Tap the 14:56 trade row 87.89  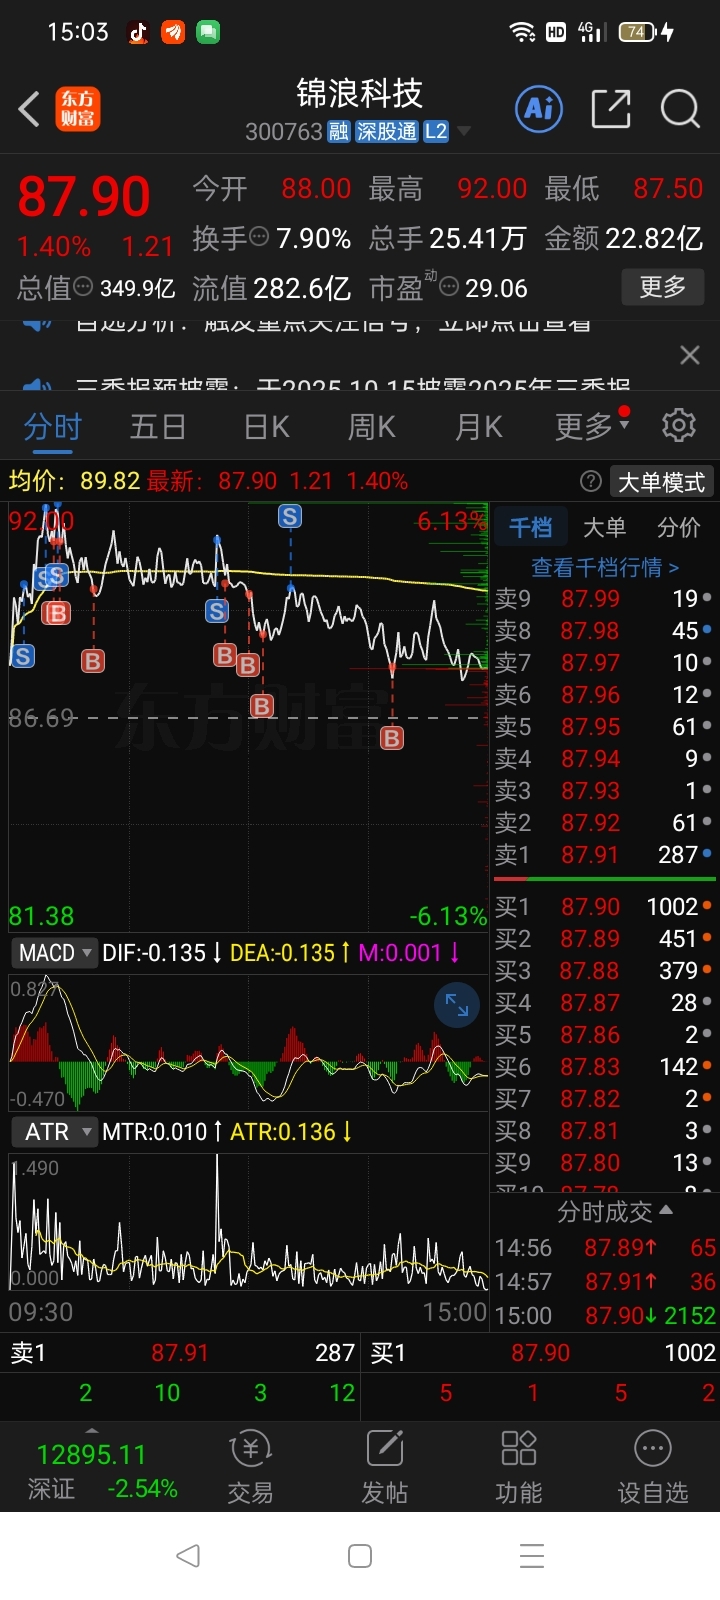tap(605, 1247)
